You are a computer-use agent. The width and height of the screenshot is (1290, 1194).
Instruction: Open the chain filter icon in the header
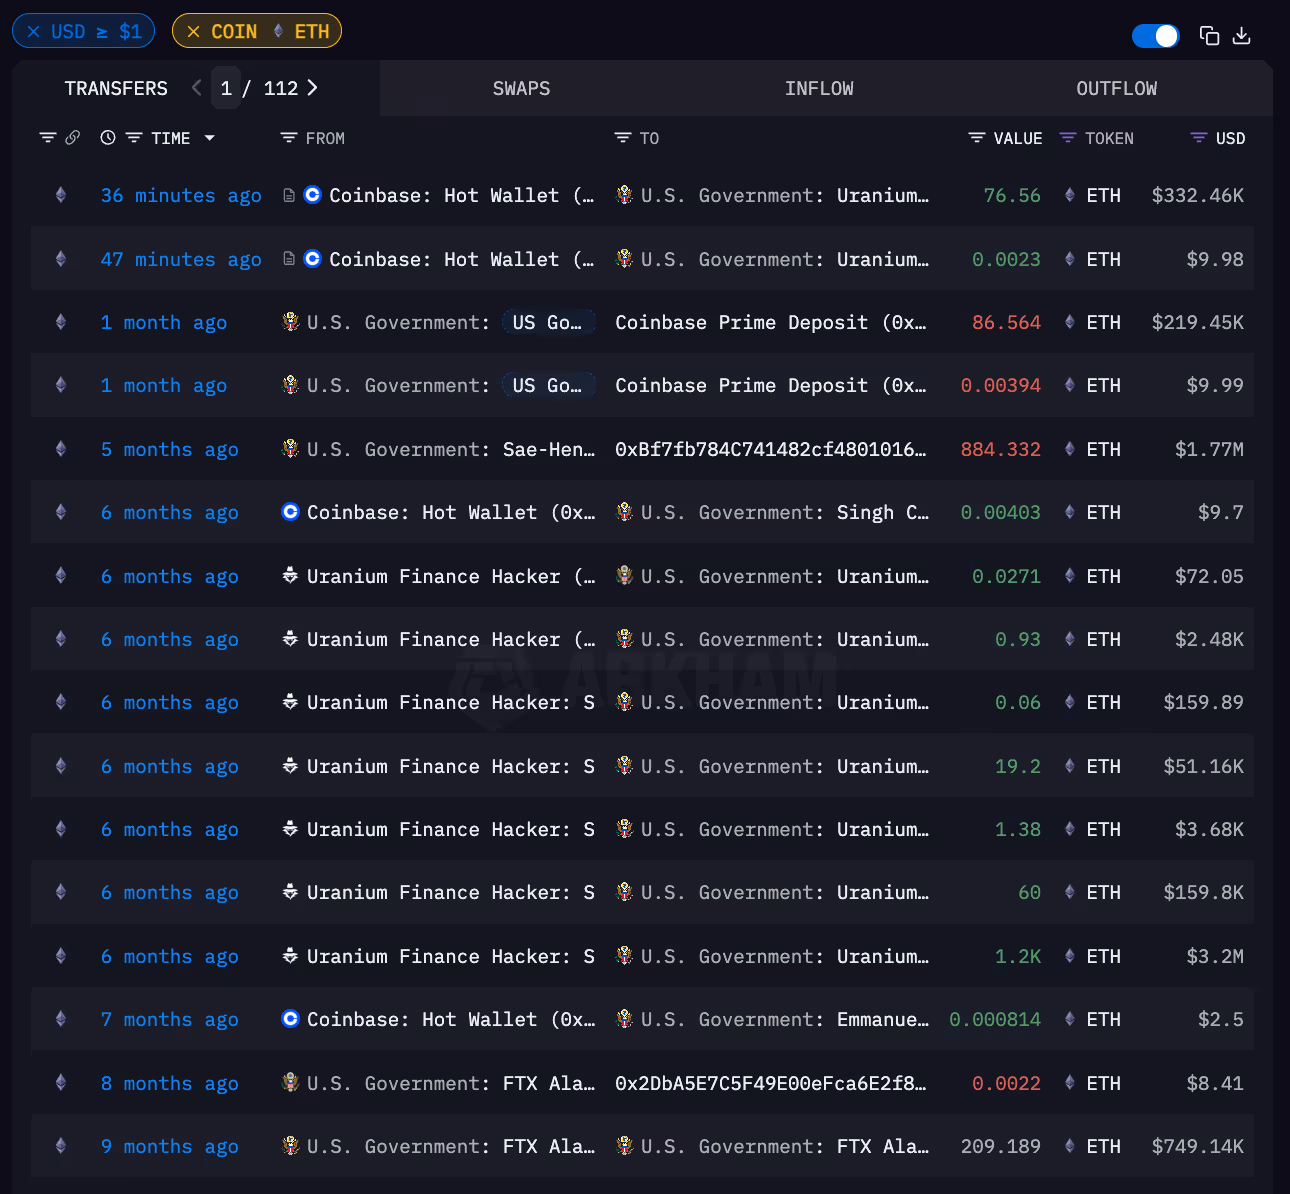(47, 138)
